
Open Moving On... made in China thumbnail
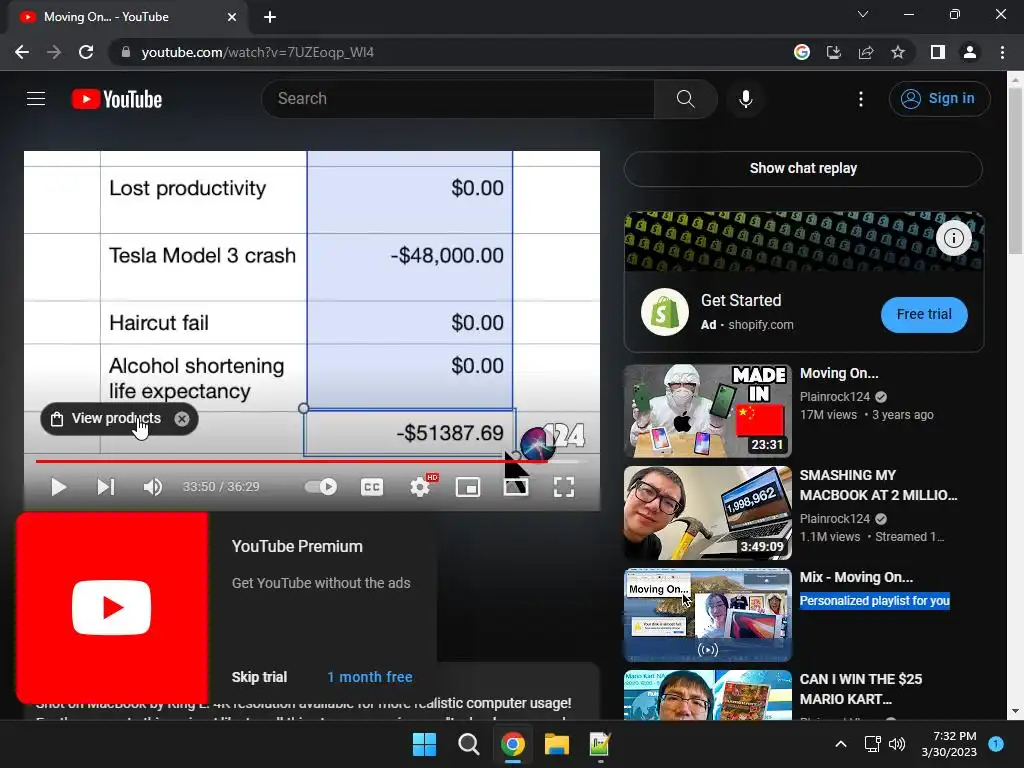(708, 411)
